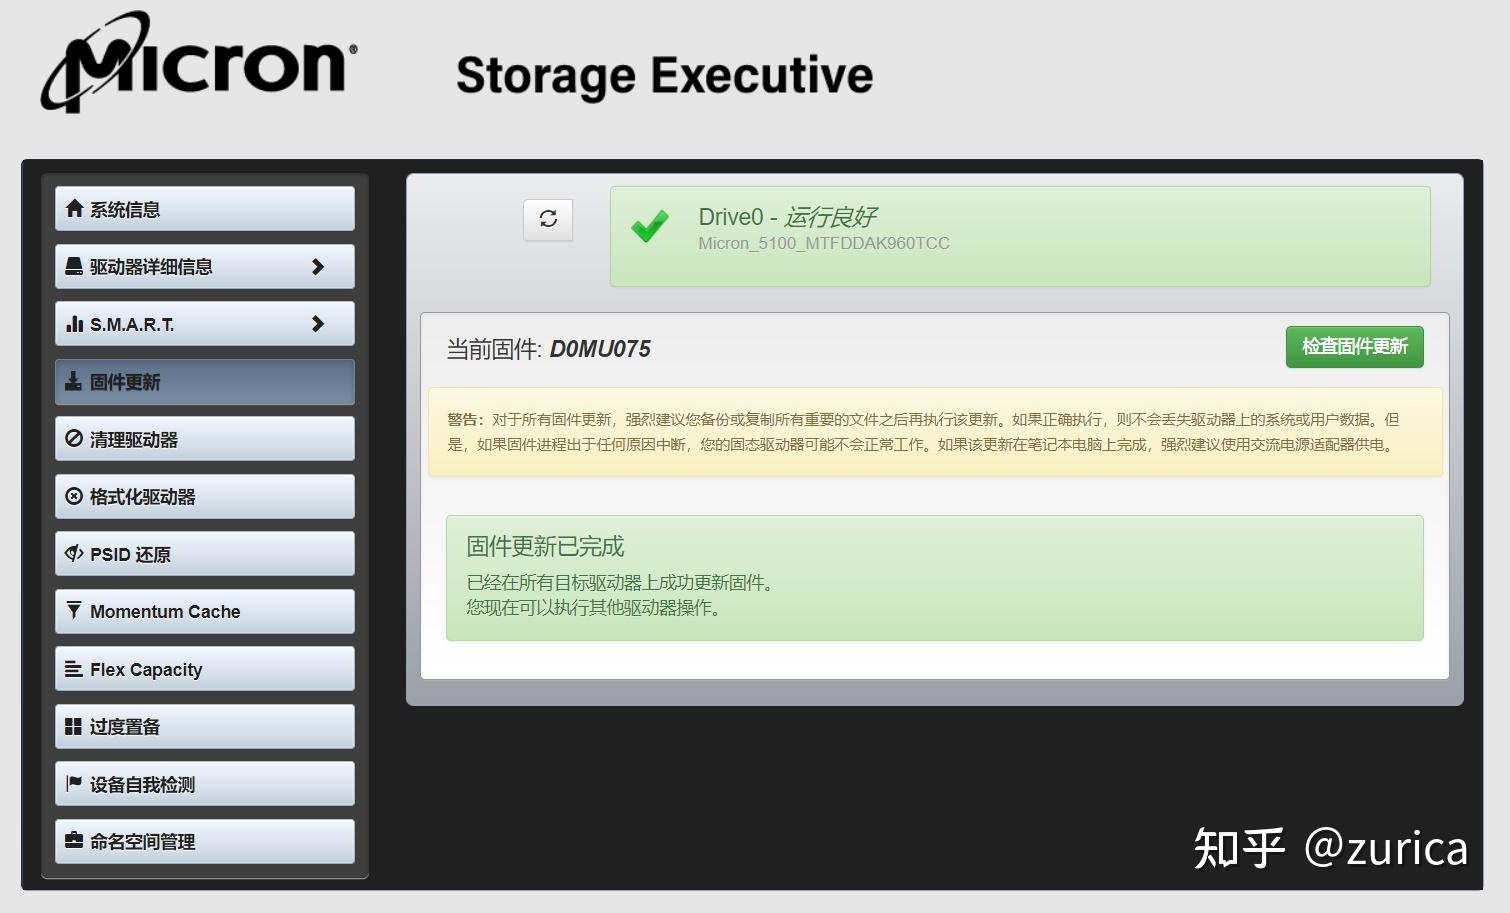Click the 格式化驱动器 circled-x icon
This screenshot has height=913, width=1510.
tap(74, 496)
